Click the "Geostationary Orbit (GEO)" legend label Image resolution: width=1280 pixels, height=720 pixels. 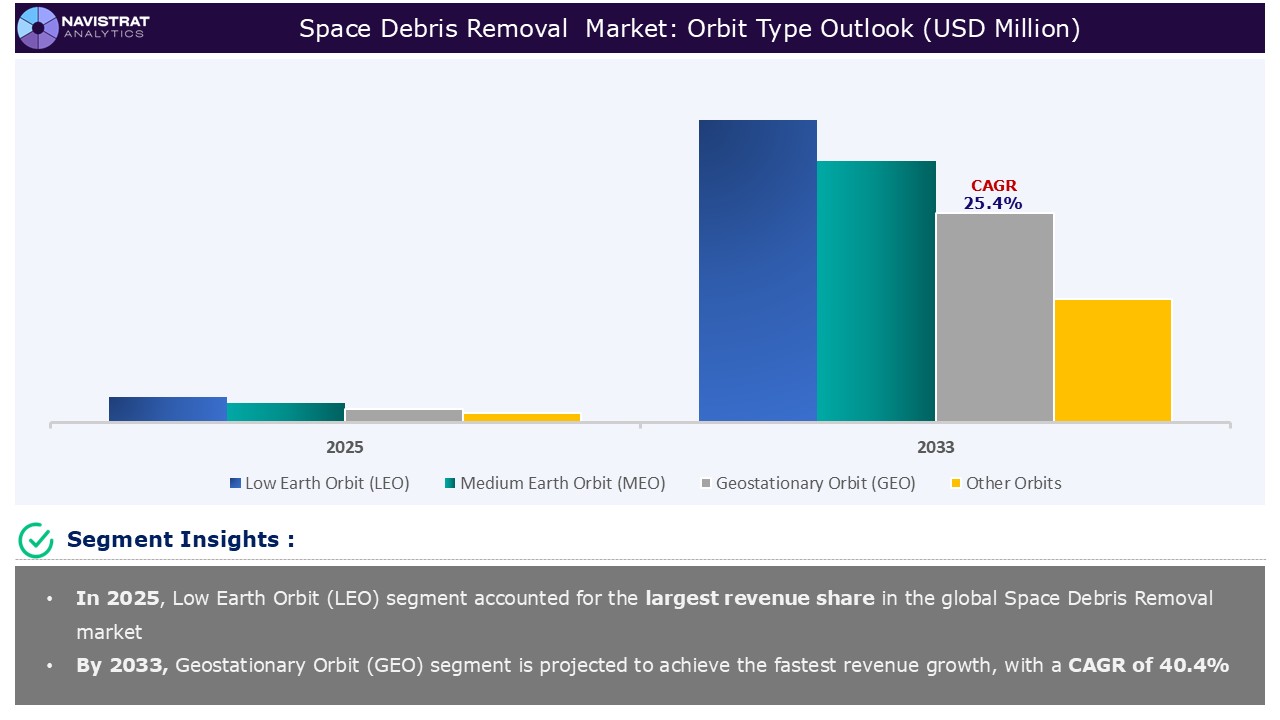816,484
